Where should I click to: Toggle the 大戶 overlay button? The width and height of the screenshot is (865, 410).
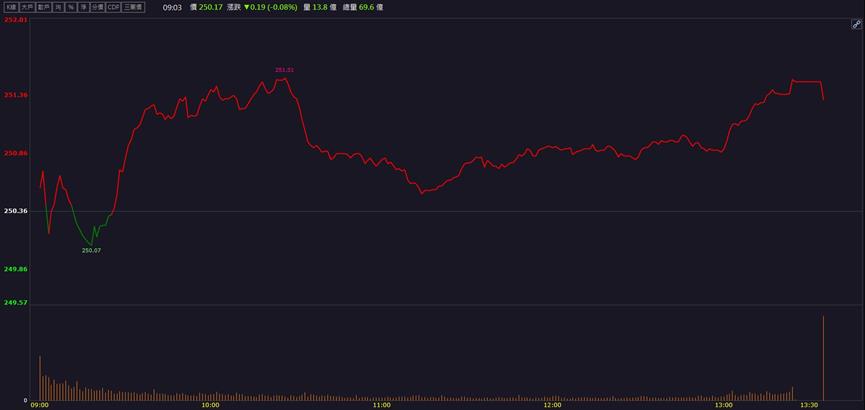pos(28,7)
